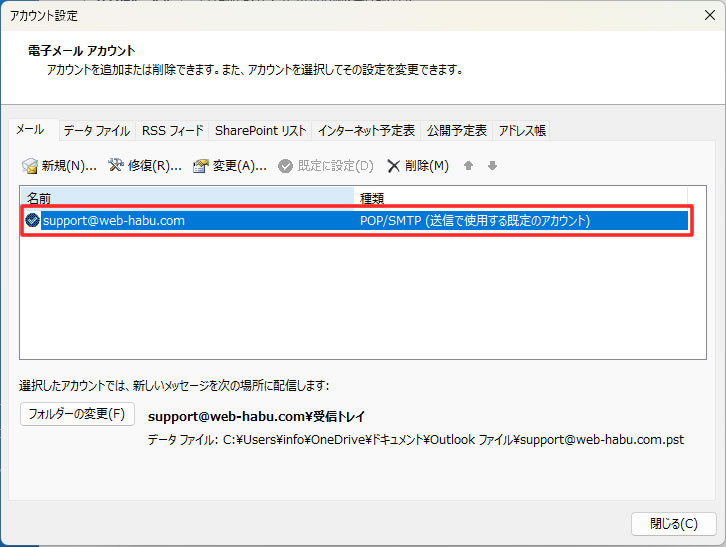Screen dimensions: 726x547
Task: Click the フォルダーの変更(F) button
Action: pos(77,414)
